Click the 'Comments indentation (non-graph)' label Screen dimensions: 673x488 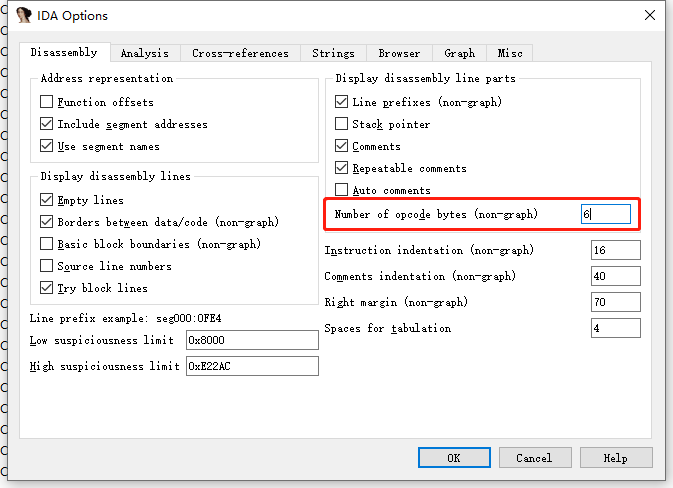click(x=420, y=276)
